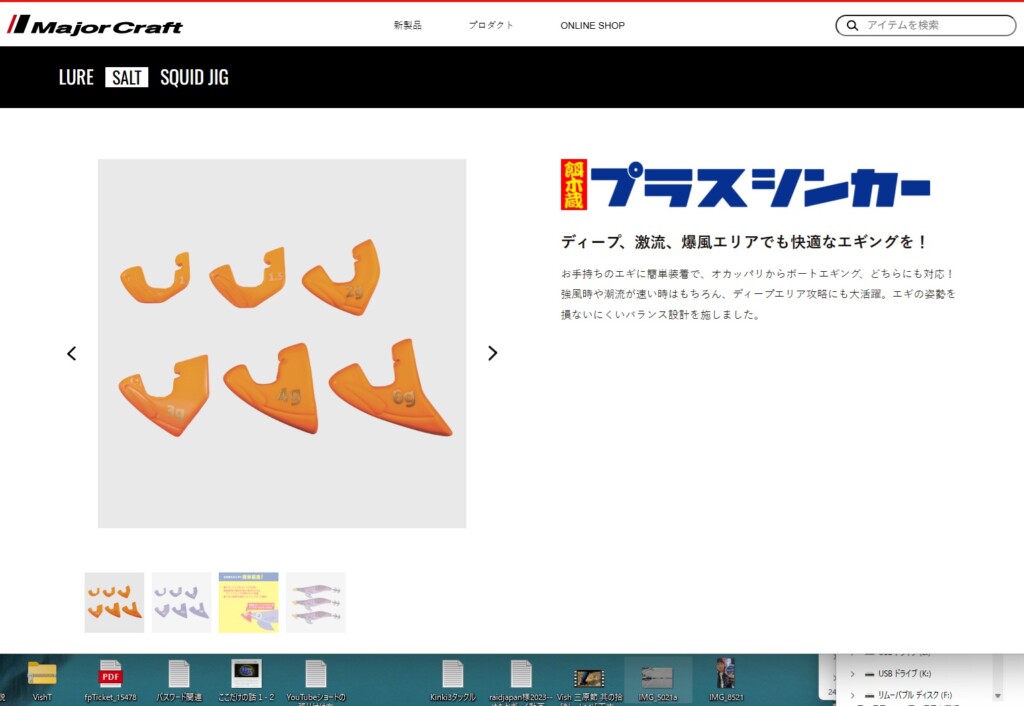
Task: Show next product image with right arrow
Action: 492,353
